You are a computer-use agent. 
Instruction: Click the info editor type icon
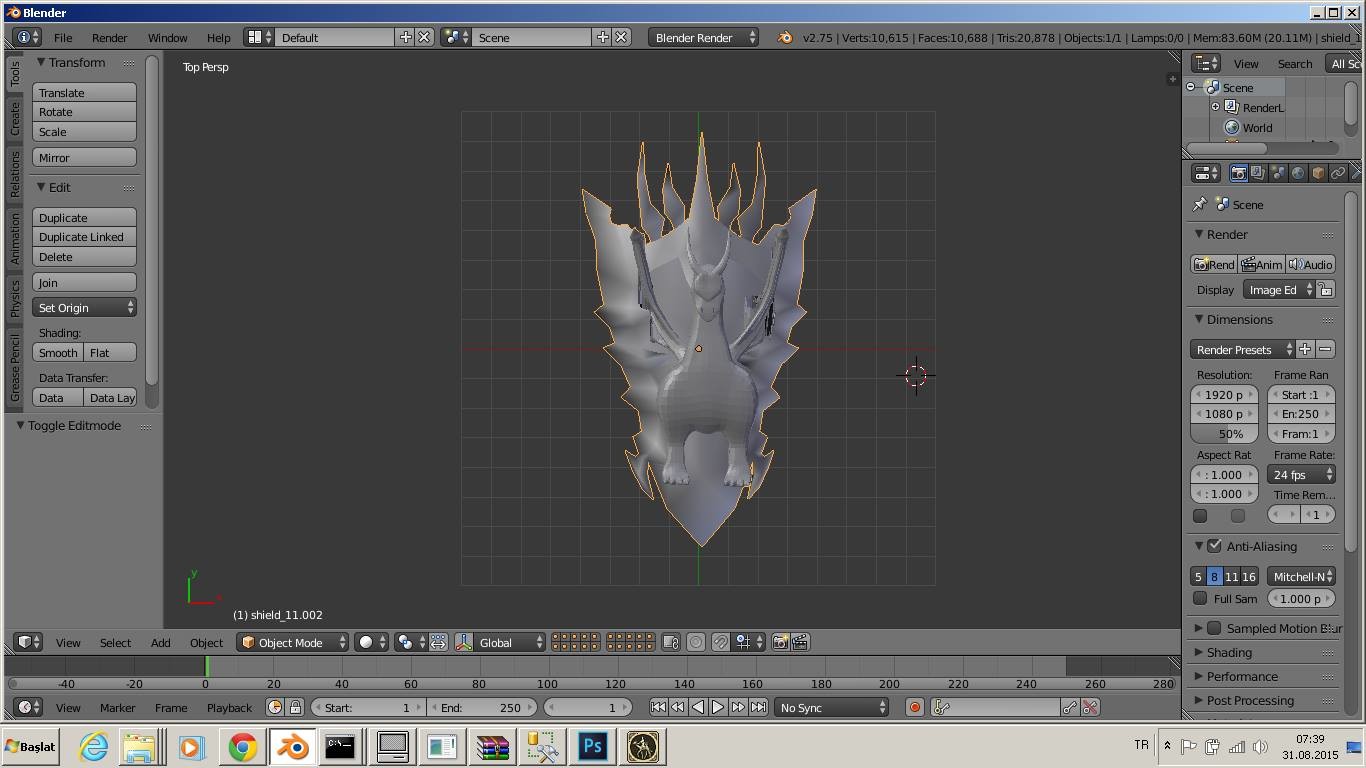click(x=28, y=37)
